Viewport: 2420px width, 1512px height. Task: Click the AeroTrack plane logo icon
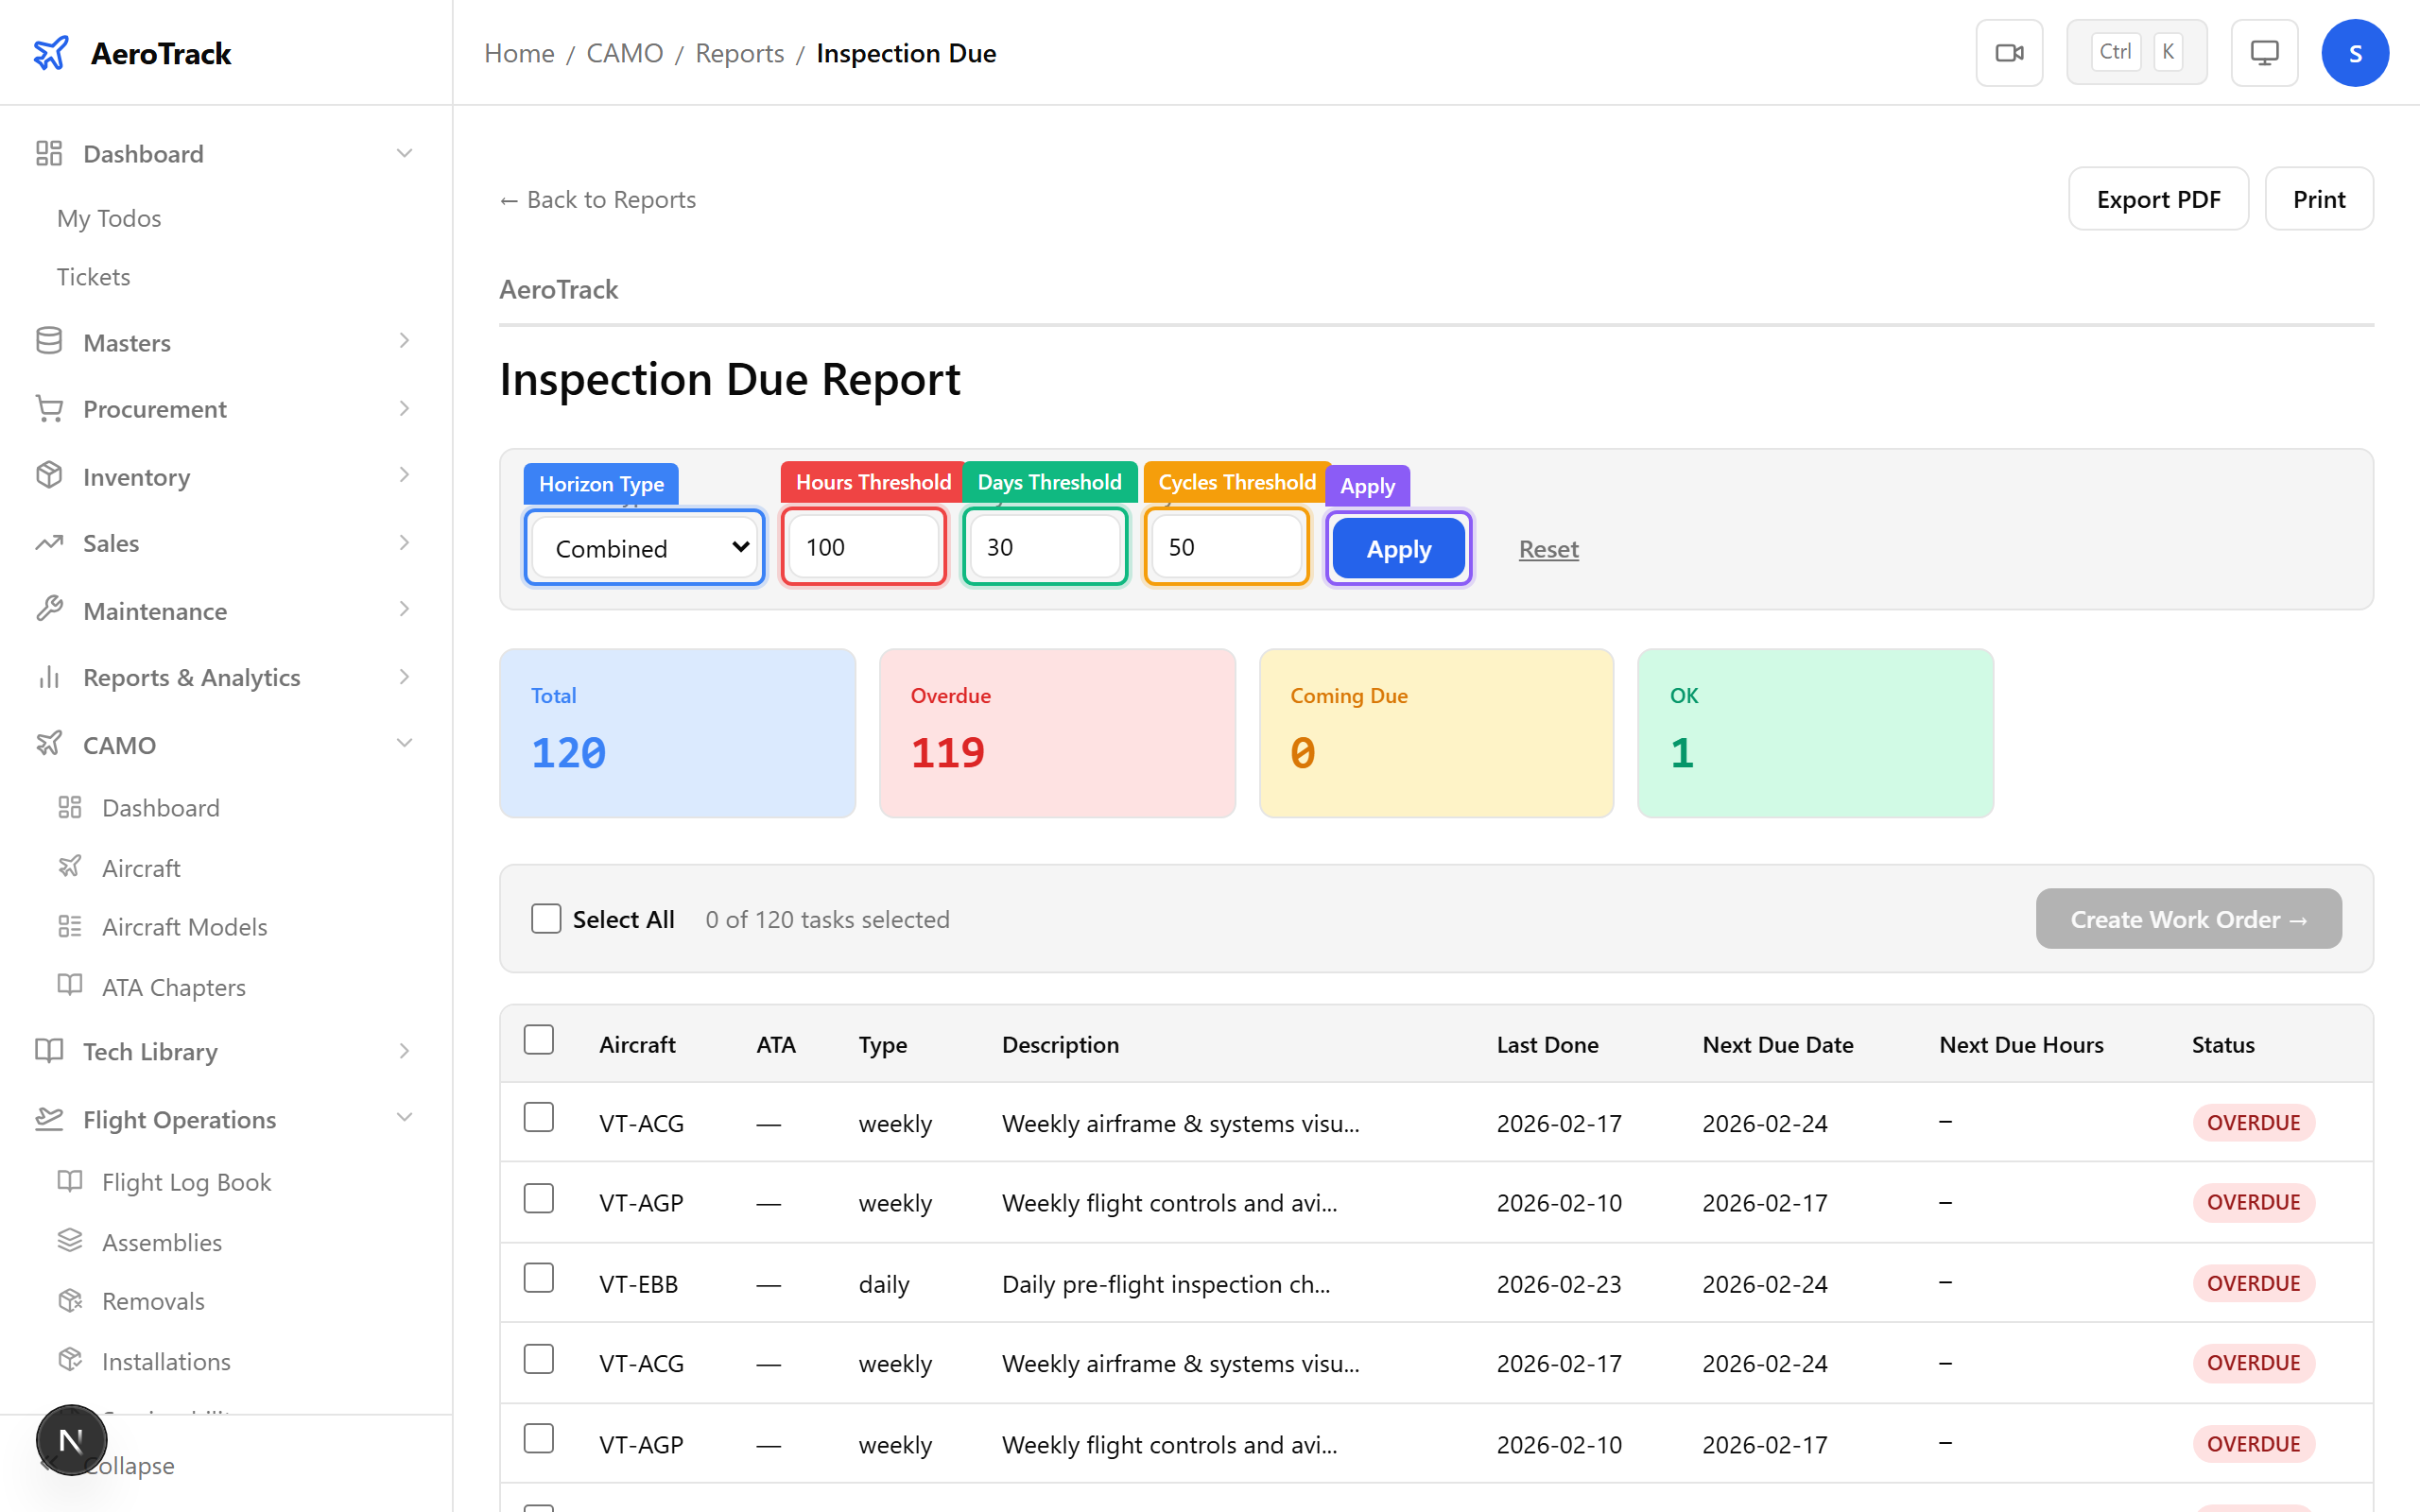(x=52, y=53)
